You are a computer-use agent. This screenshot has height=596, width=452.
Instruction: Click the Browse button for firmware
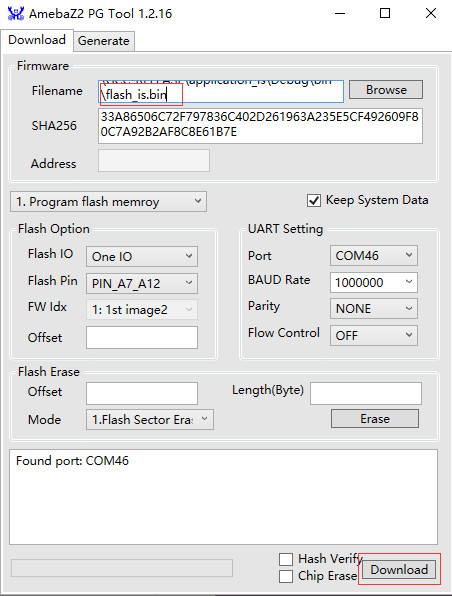[386, 90]
